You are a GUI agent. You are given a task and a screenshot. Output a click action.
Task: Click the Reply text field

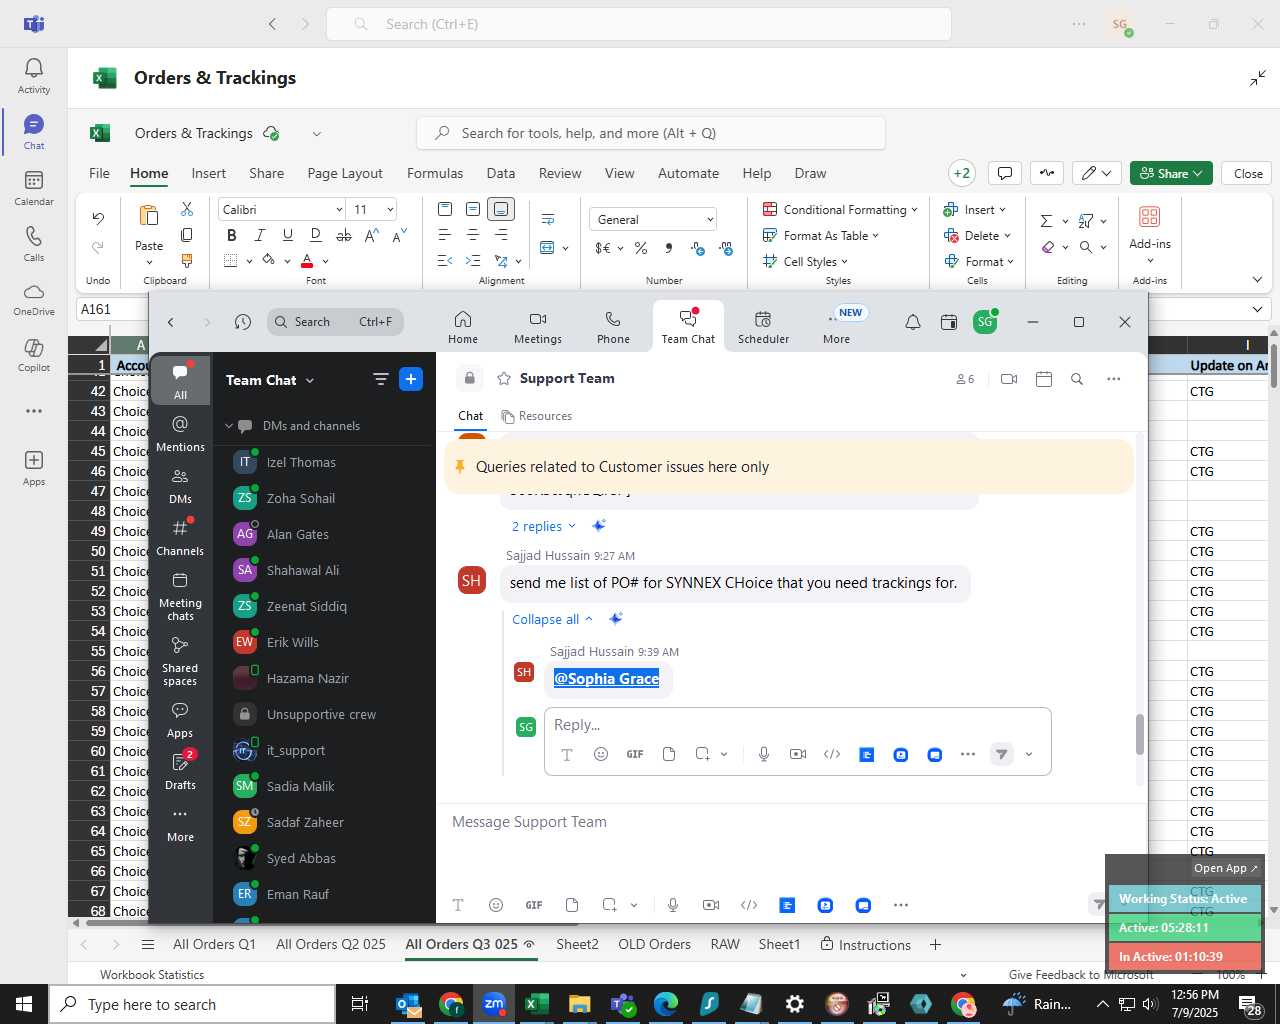[797, 724]
